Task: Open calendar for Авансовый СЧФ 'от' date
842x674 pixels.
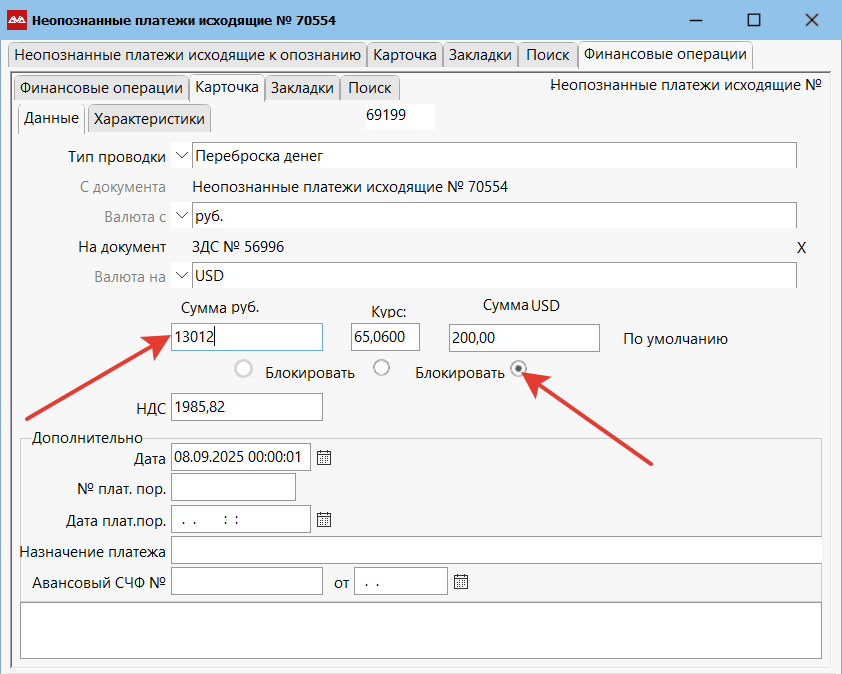Action: [460, 581]
